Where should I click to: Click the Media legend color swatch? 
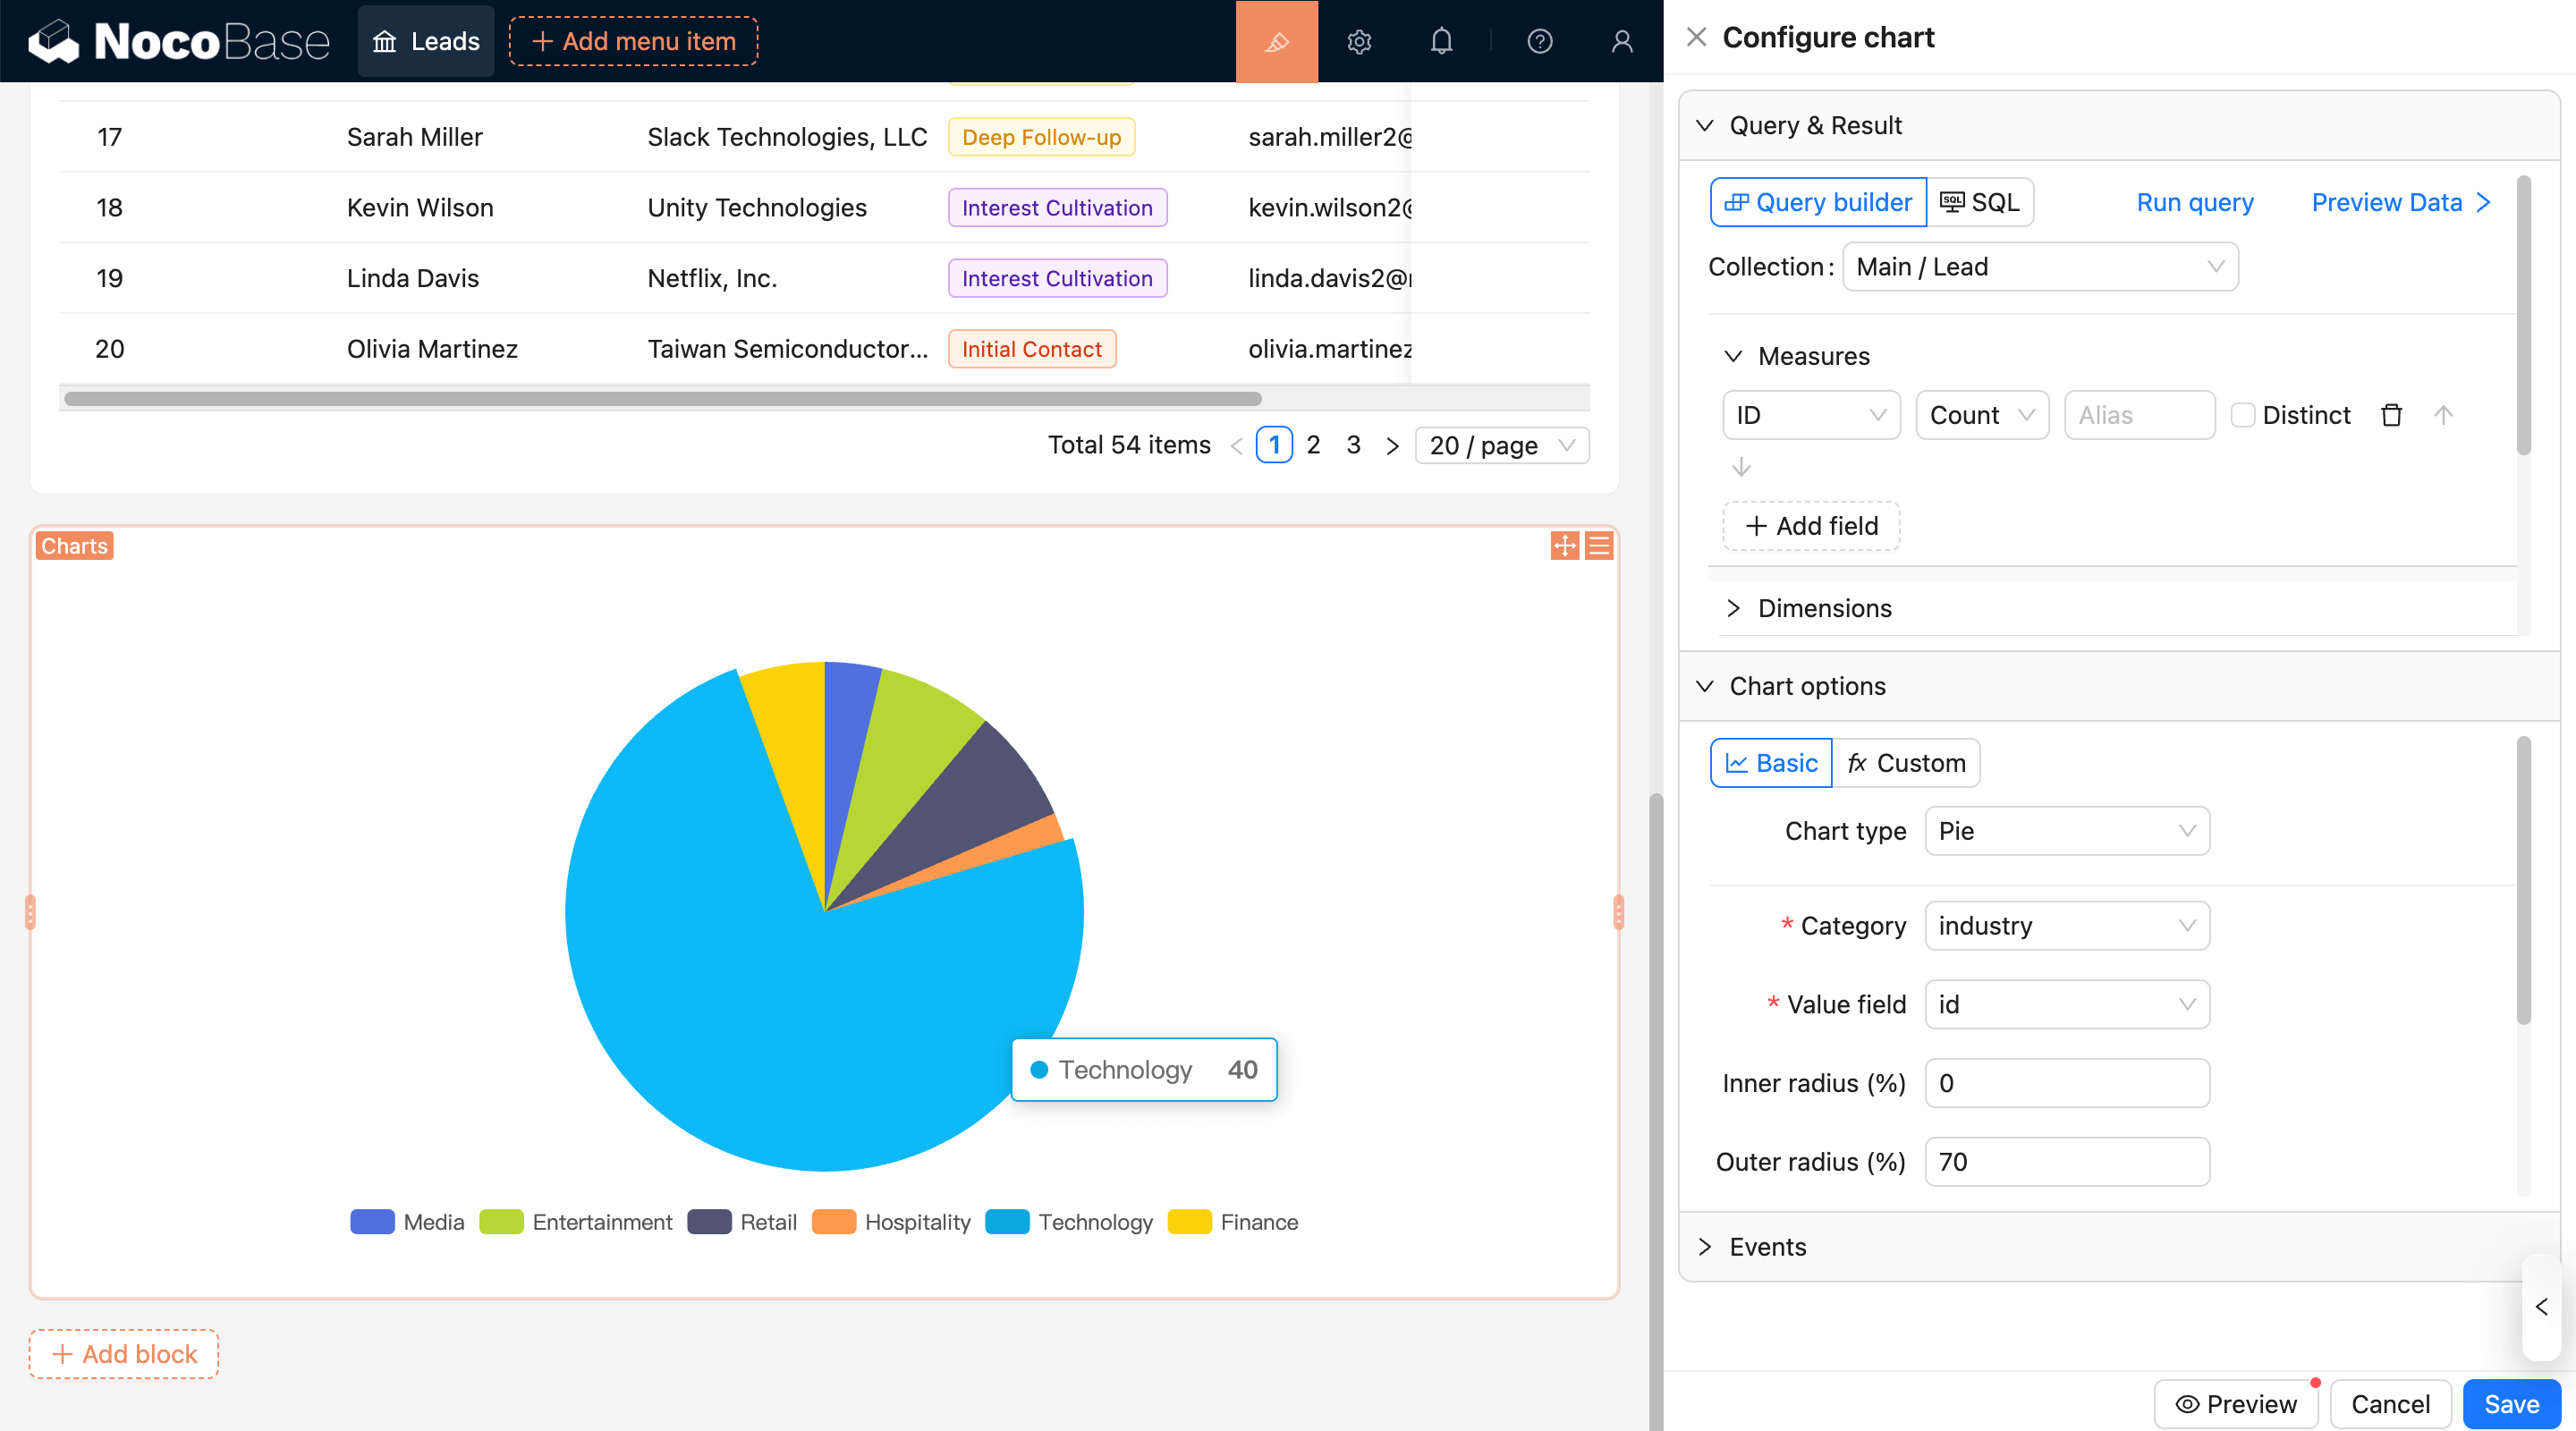(372, 1222)
